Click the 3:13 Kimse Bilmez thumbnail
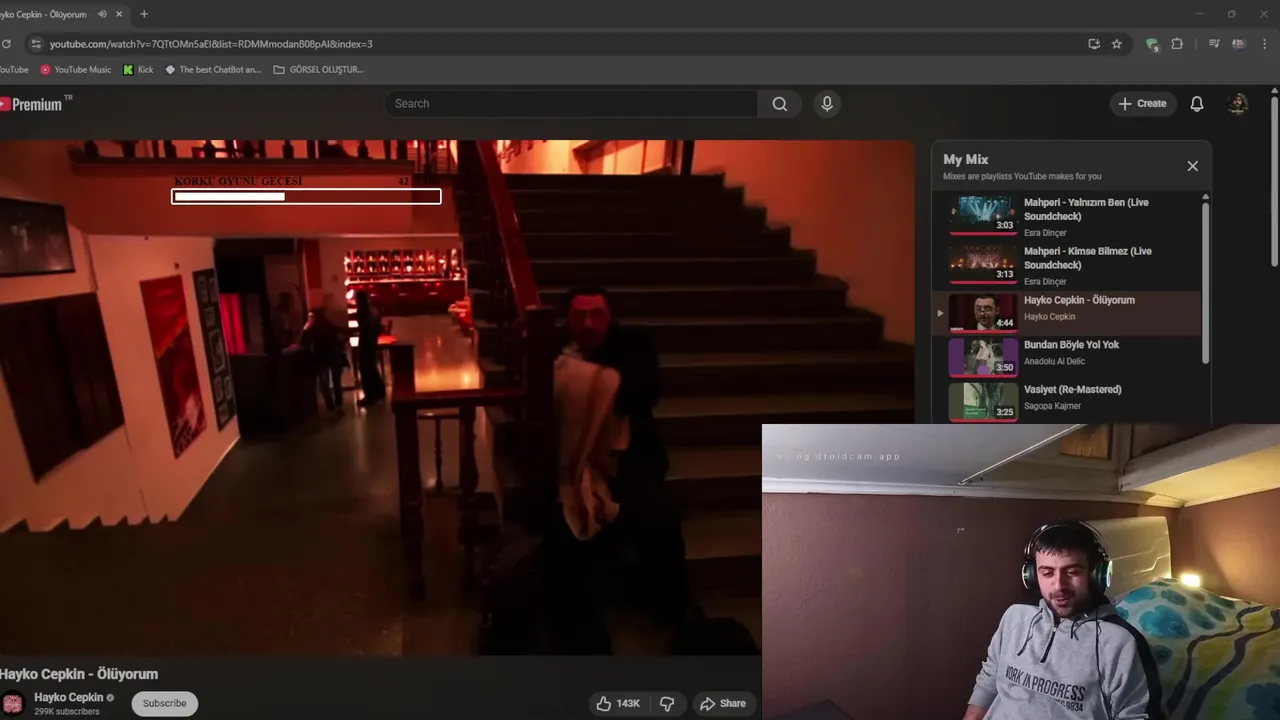This screenshot has height=720, width=1280. click(x=983, y=263)
